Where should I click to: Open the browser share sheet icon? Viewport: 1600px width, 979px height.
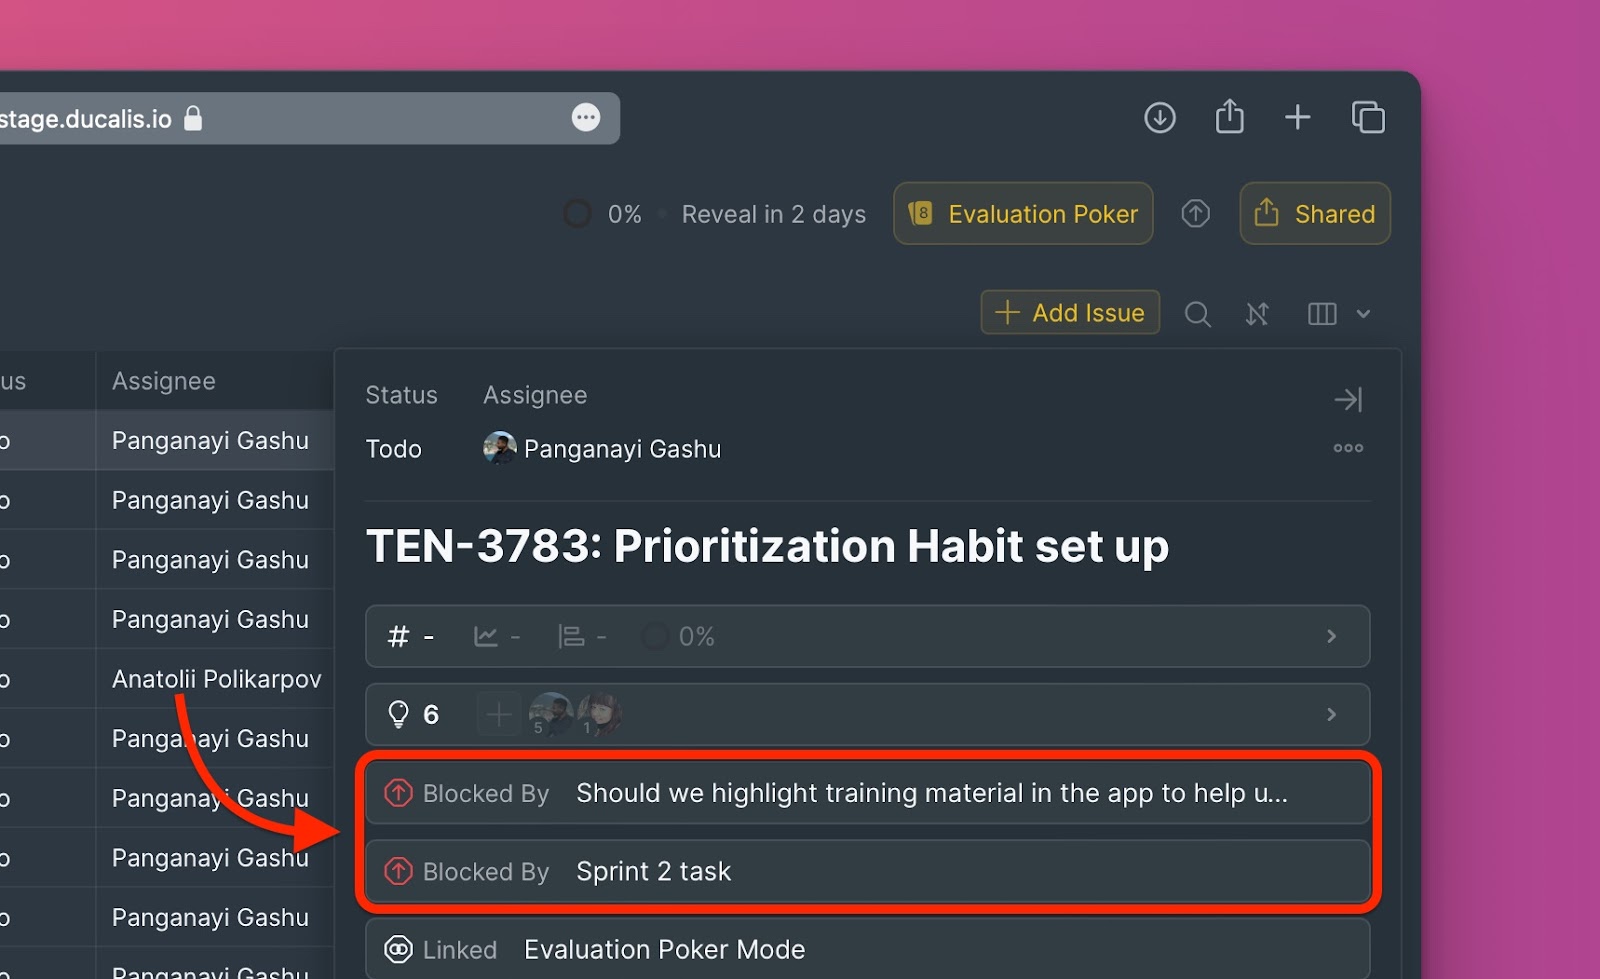[x=1229, y=117]
